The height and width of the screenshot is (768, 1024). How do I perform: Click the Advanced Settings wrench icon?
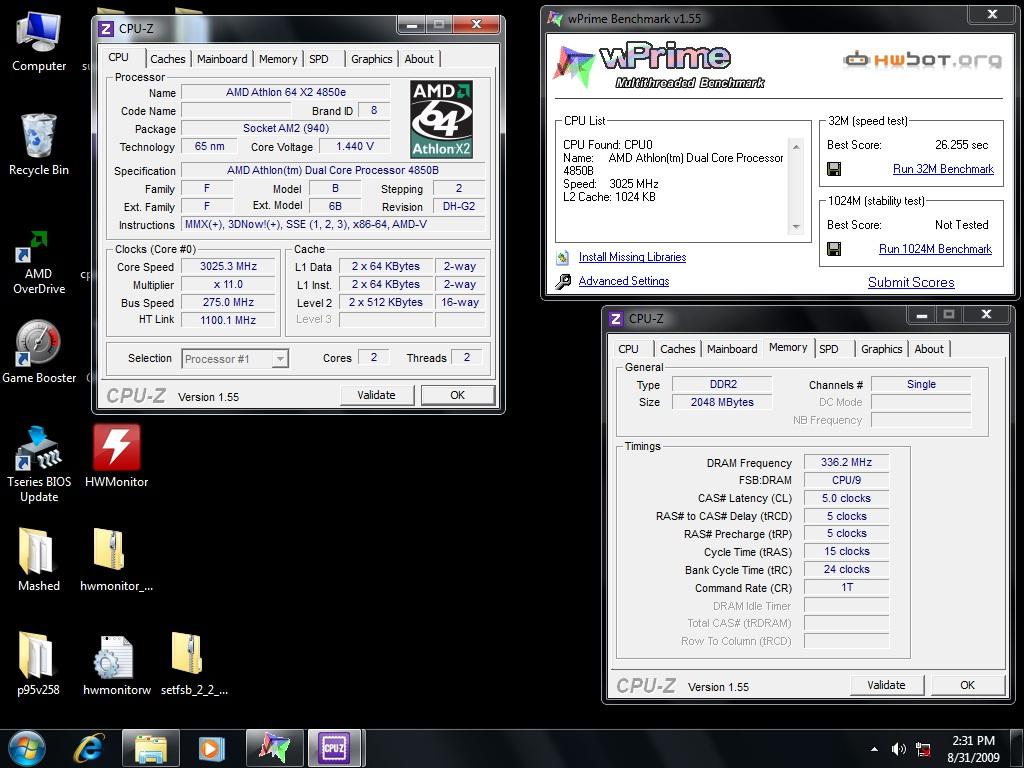[562, 281]
